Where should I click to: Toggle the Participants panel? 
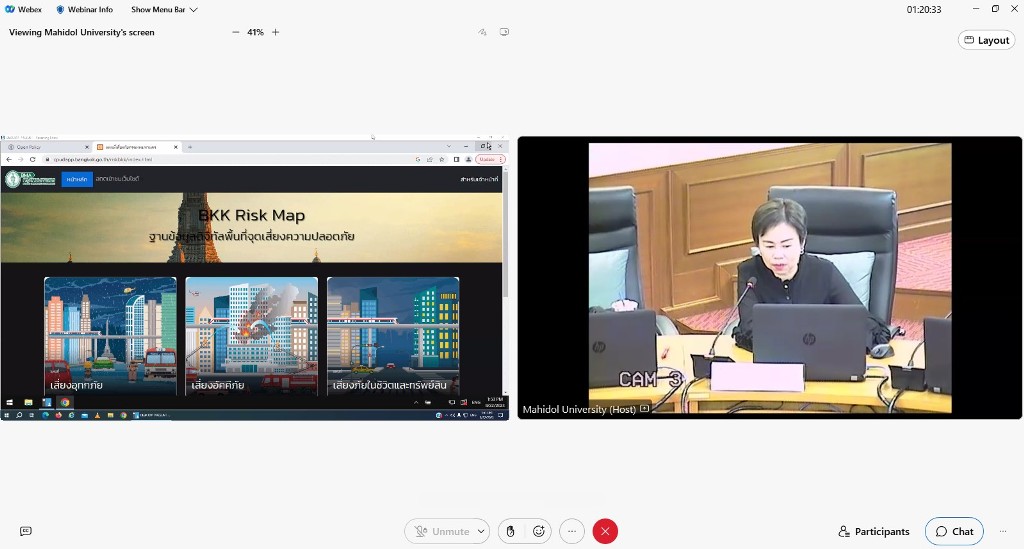point(874,531)
